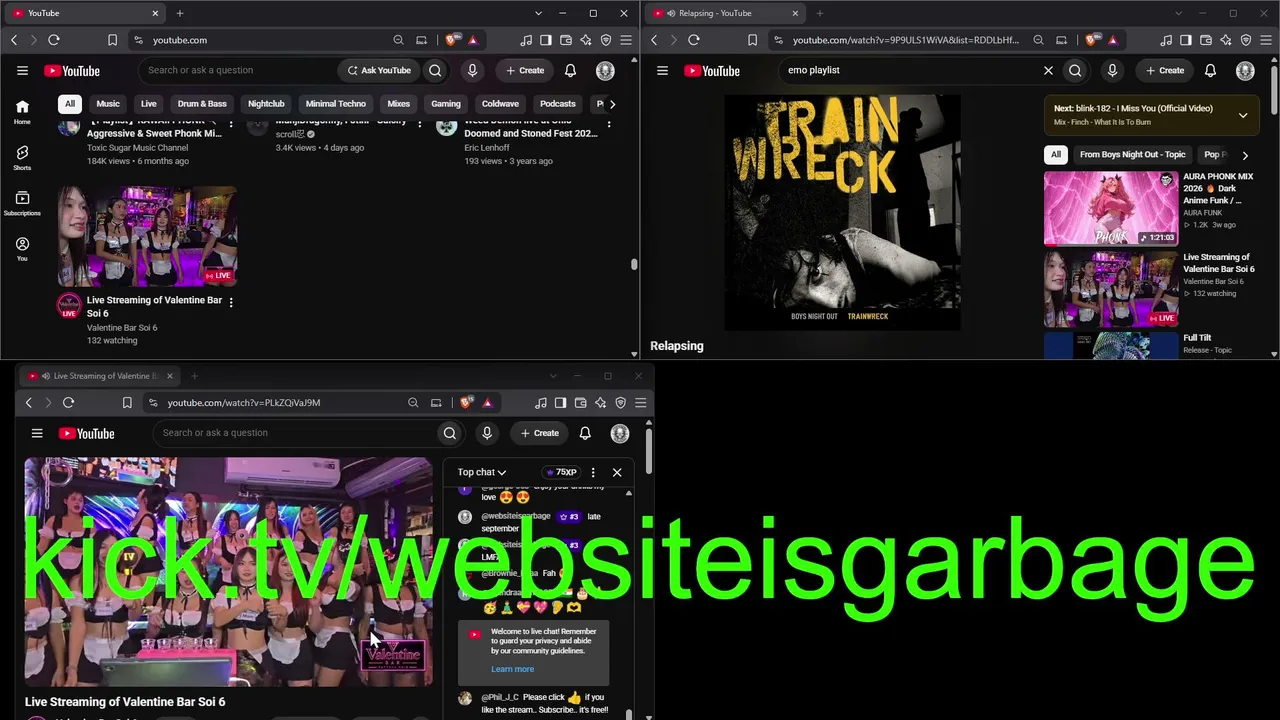The height and width of the screenshot is (720, 1280).
Task: Open live chat more options menu
Action: [593, 473]
